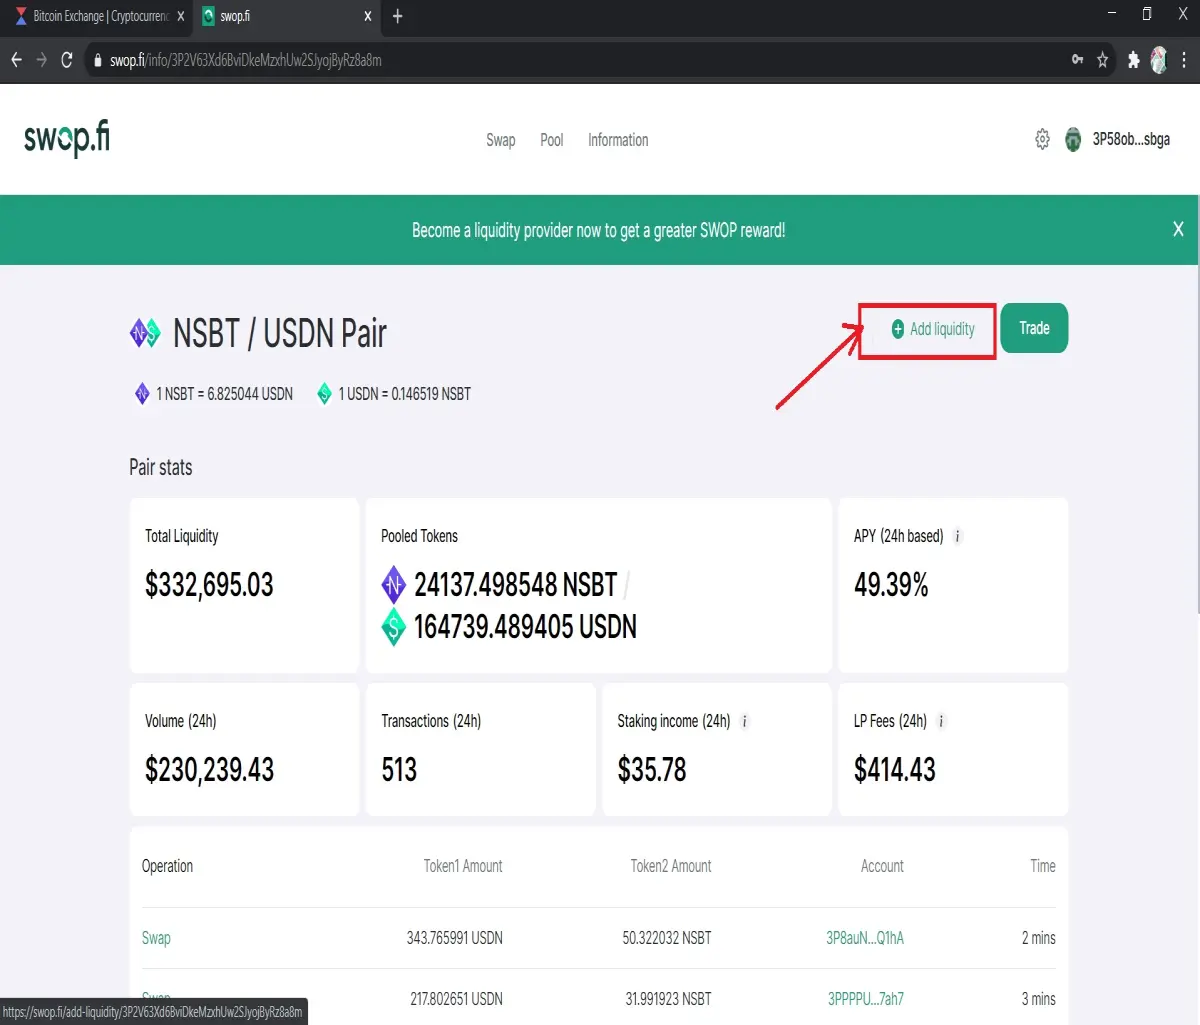The height and width of the screenshot is (1025, 1200).
Task: Click the Volume (24h) value $230,239.43
Action: point(209,770)
